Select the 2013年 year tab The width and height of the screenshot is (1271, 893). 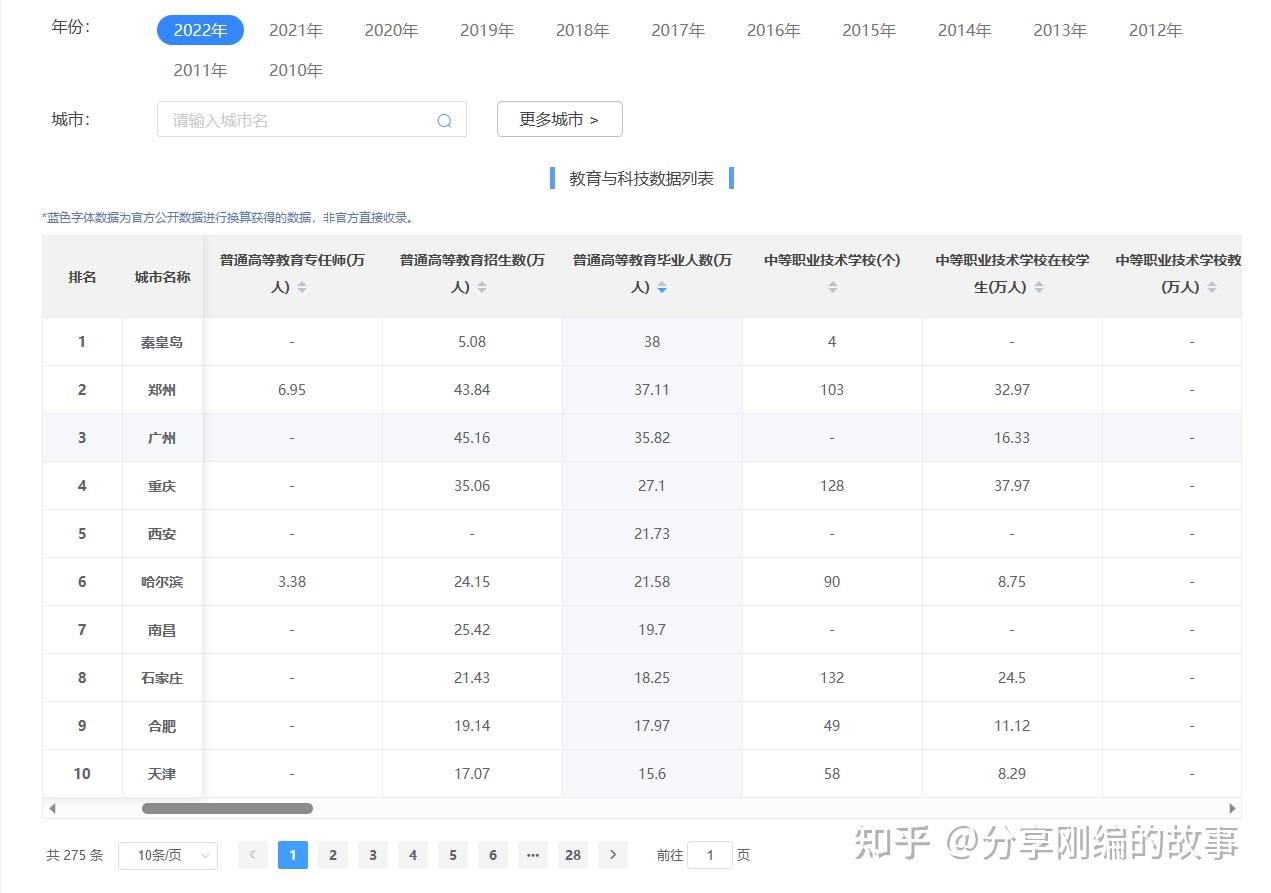(x=1060, y=30)
